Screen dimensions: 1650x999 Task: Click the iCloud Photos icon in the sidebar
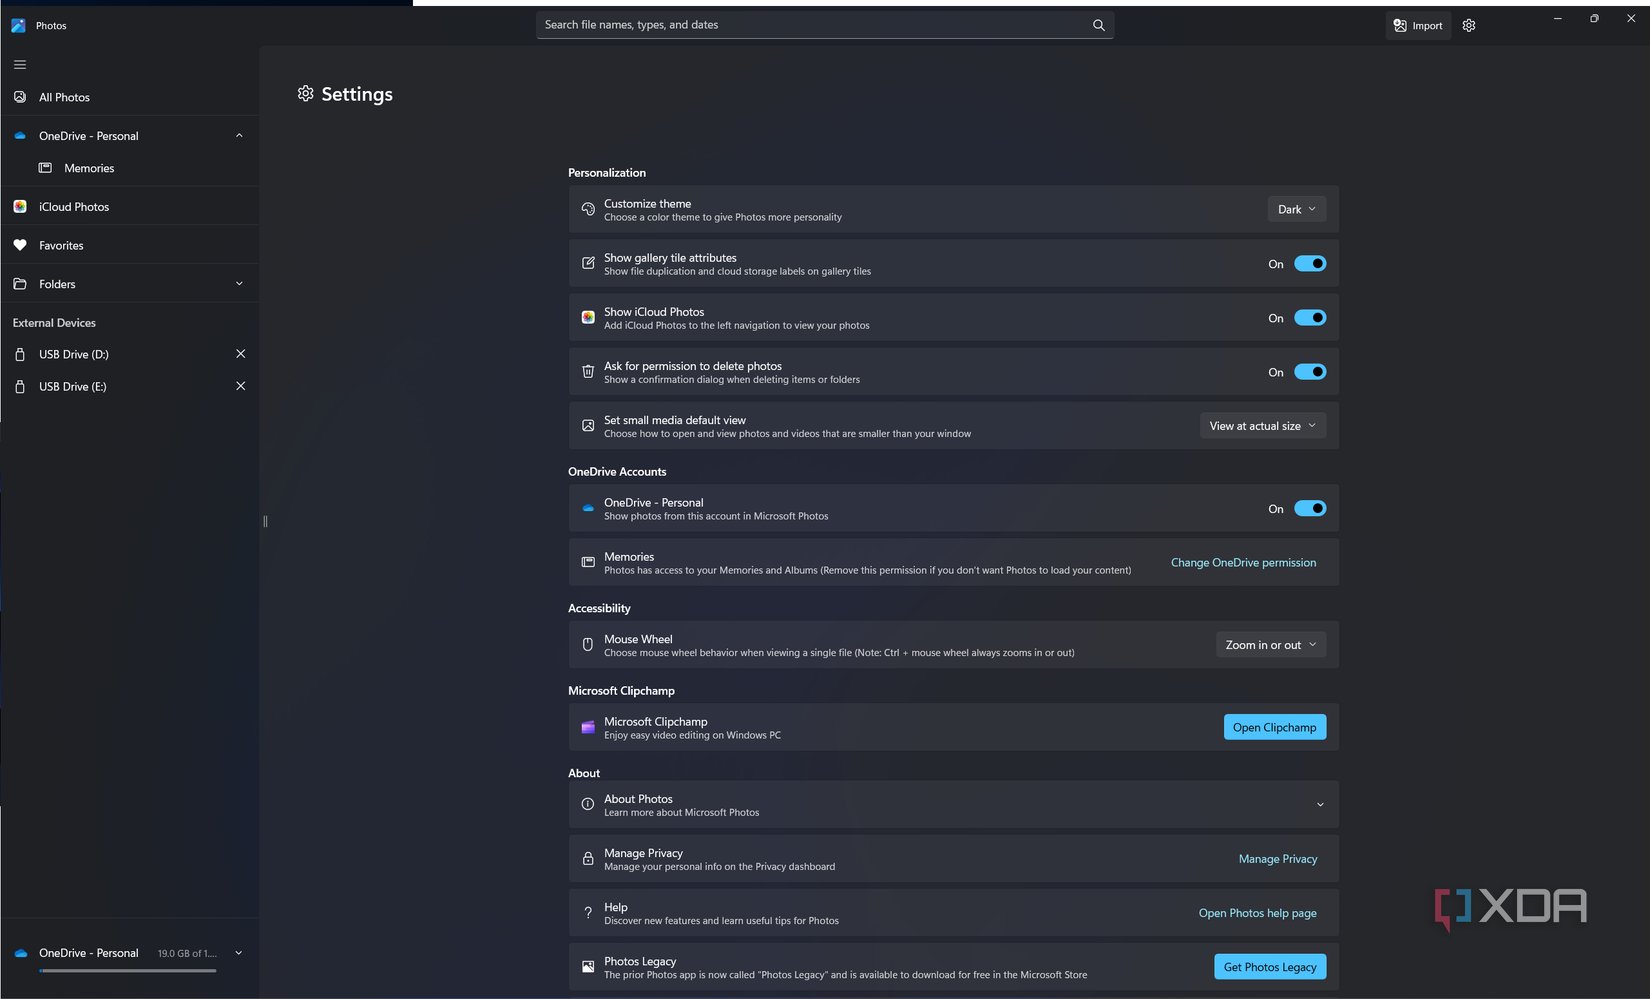tap(20, 207)
